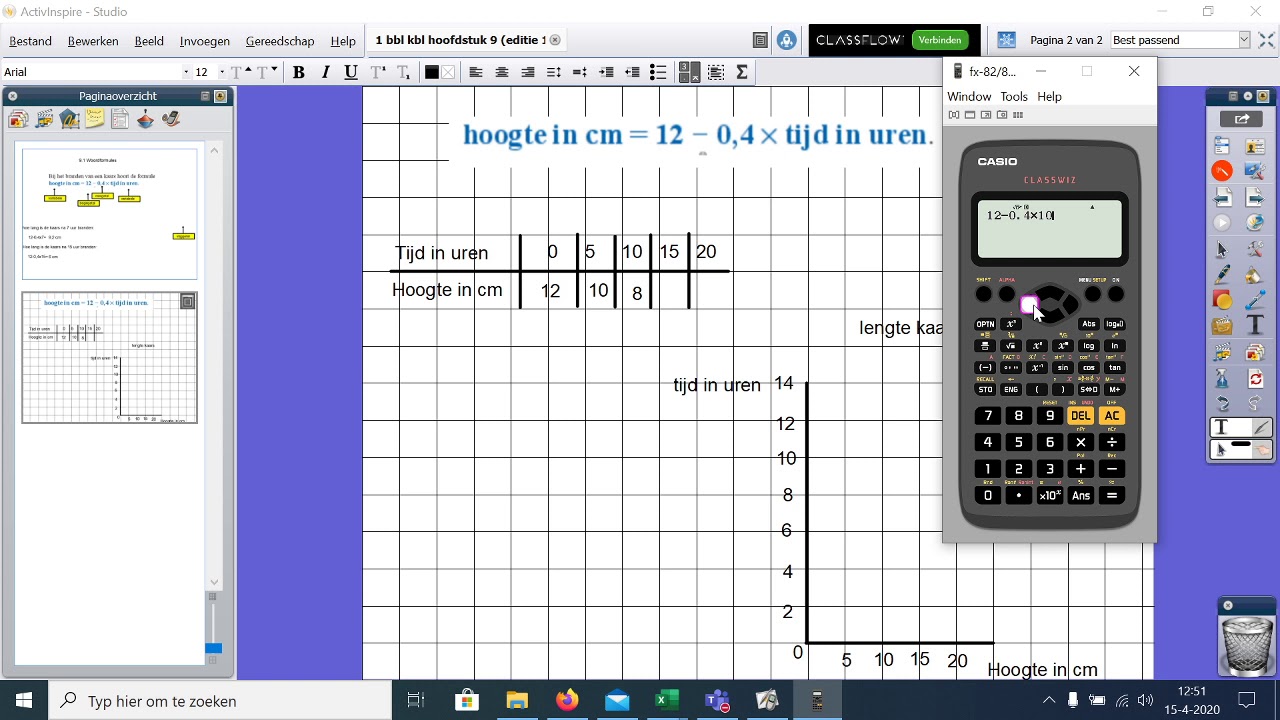Image resolution: width=1280 pixels, height=720 pixels.
Task: Select the black text color swatch
Action: click(432, 72)
